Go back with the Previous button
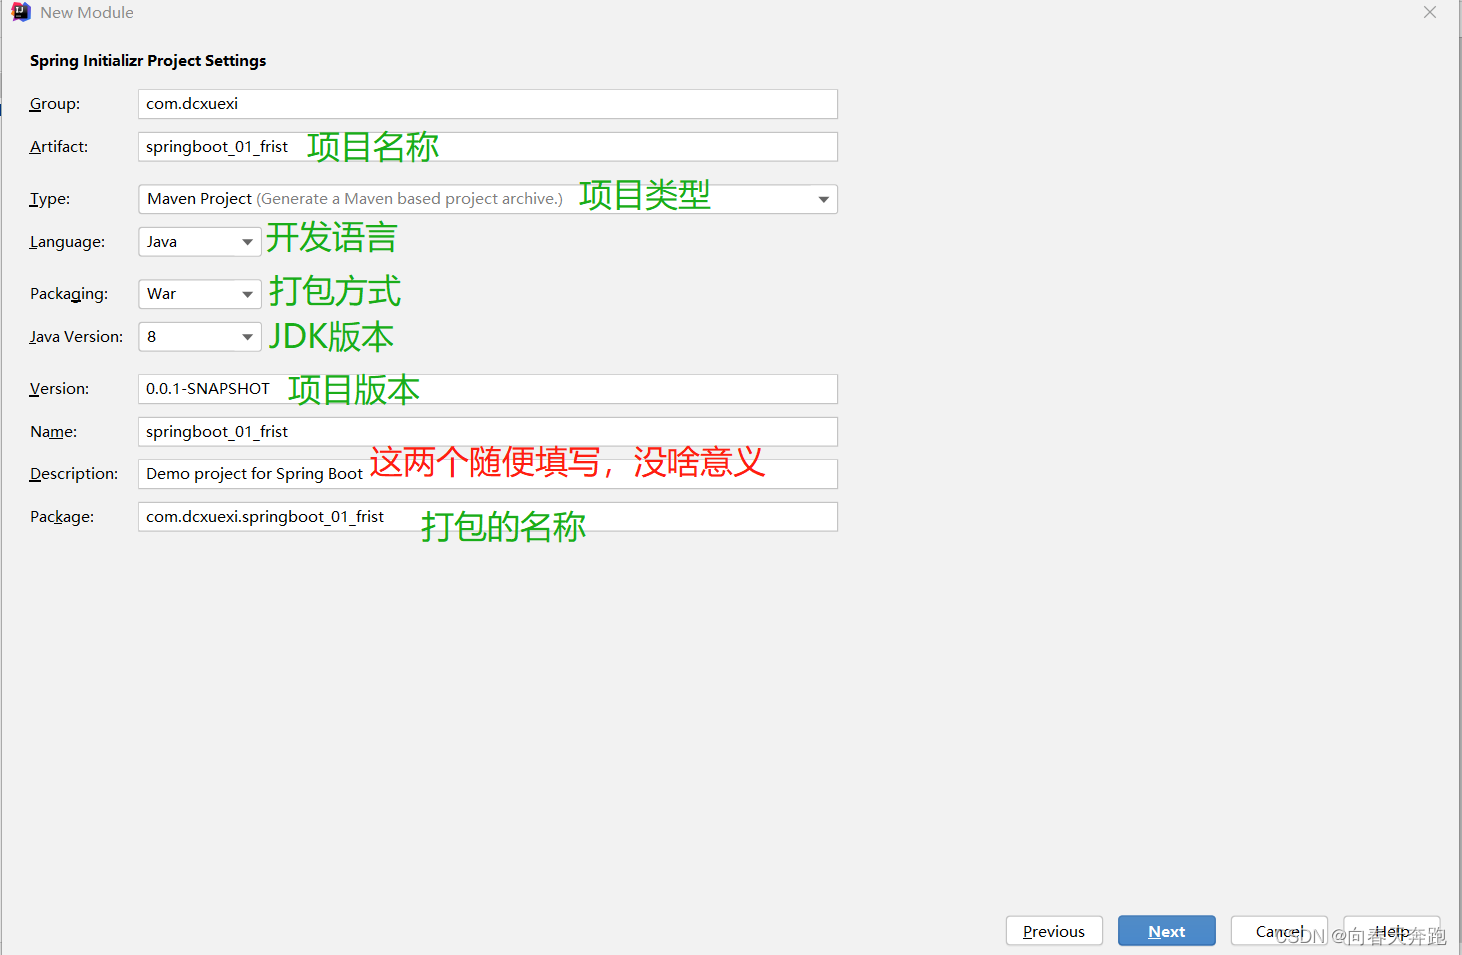 coord(1054,931)
